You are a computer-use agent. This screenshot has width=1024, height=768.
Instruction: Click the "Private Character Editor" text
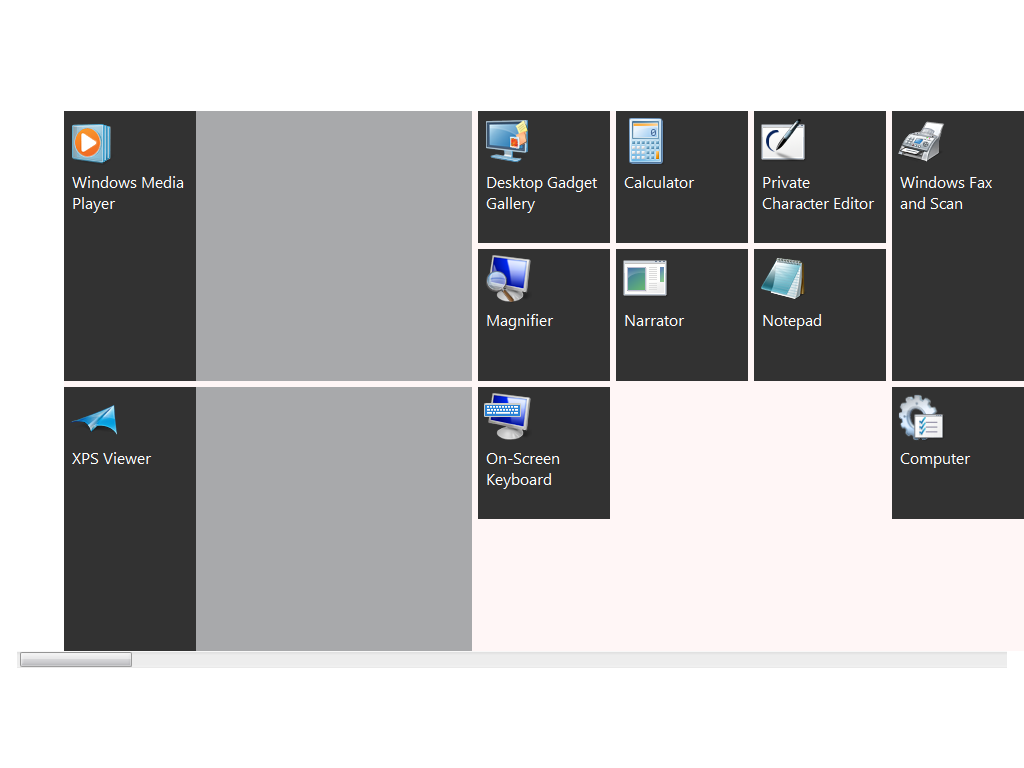818,193
